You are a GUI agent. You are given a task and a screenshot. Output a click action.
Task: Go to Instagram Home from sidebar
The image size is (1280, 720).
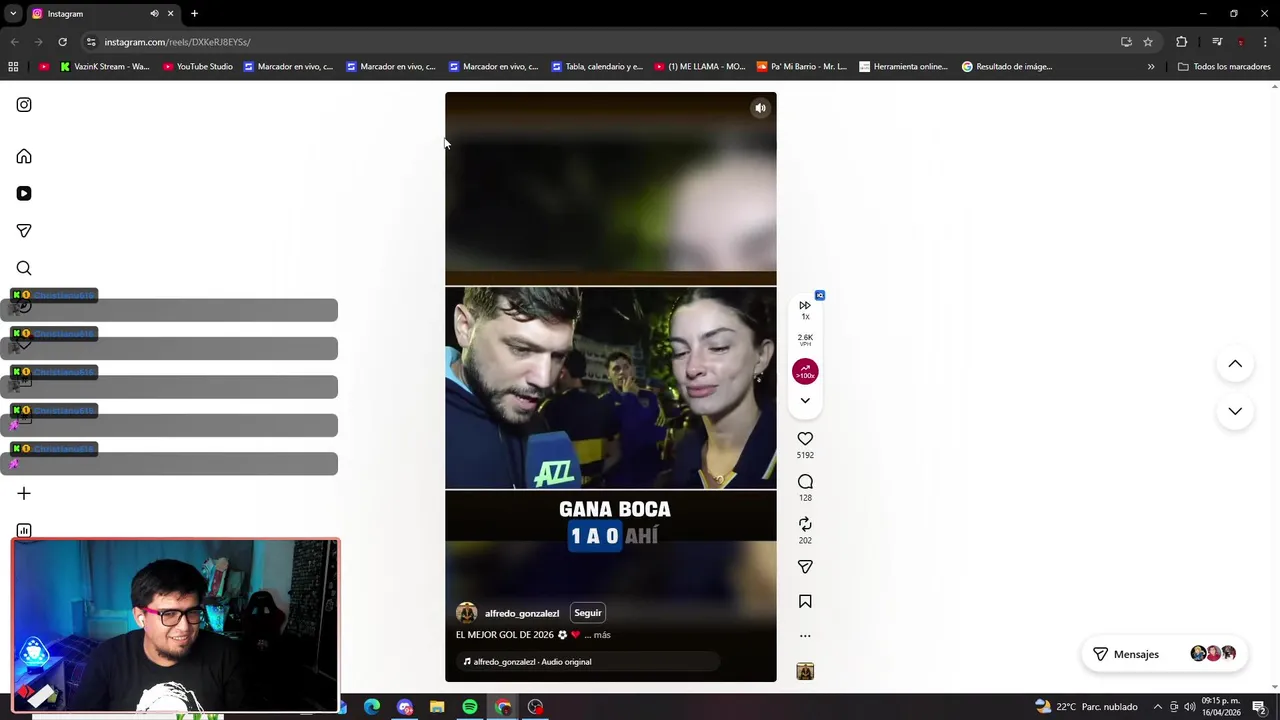point(24,156)
